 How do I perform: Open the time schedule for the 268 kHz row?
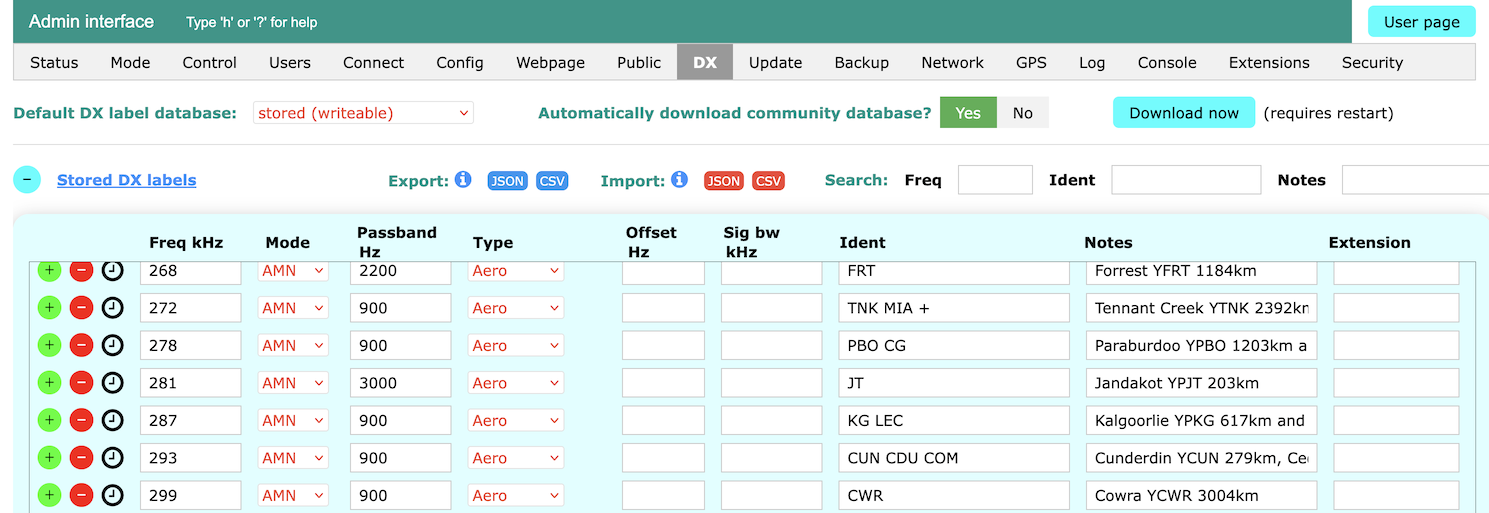pyautogui.click(x=113, y=271)
